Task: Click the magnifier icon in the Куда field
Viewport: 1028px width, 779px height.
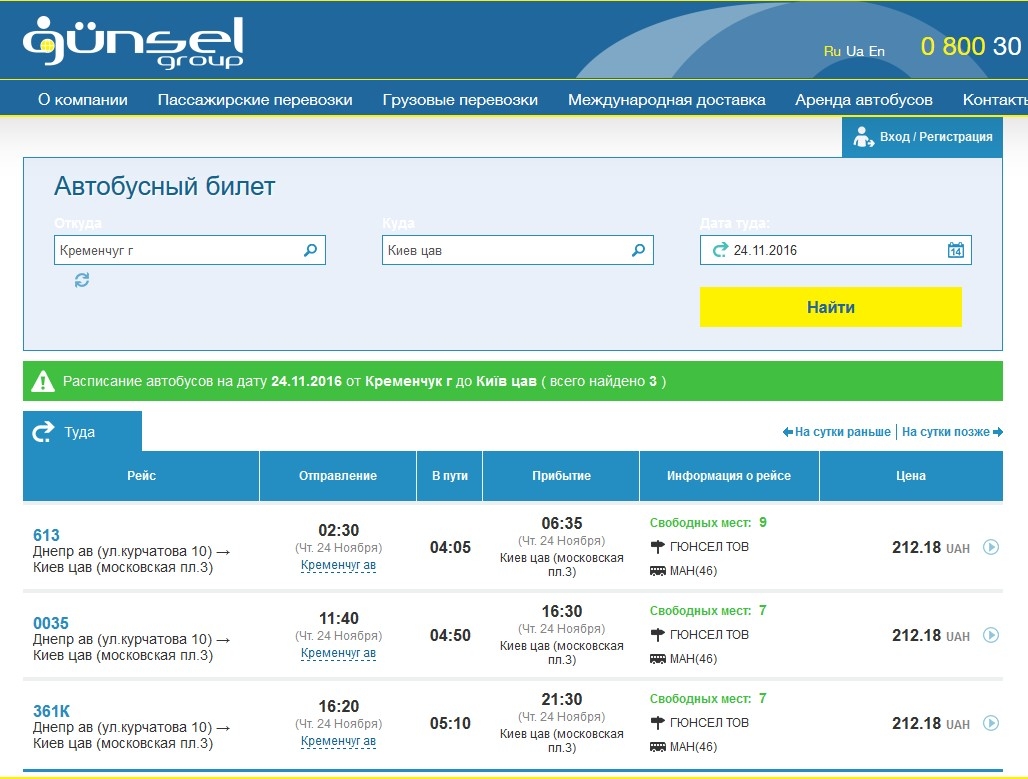Action: coord(638,250)
